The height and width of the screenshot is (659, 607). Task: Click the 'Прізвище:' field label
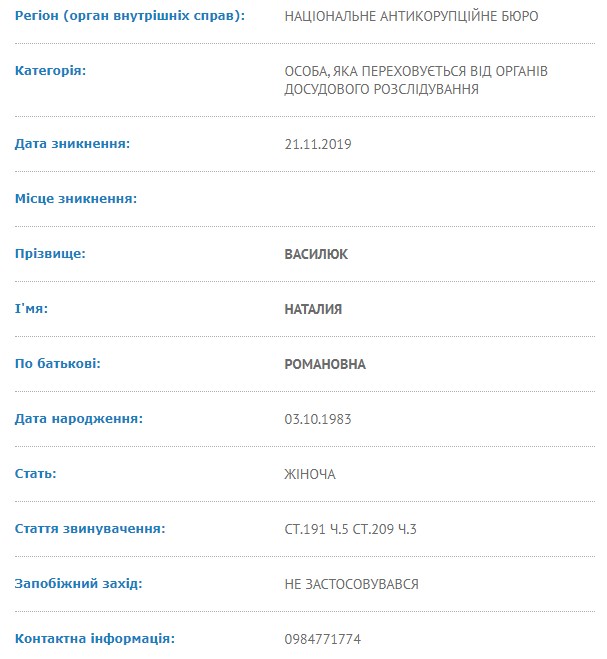point(50,254)
